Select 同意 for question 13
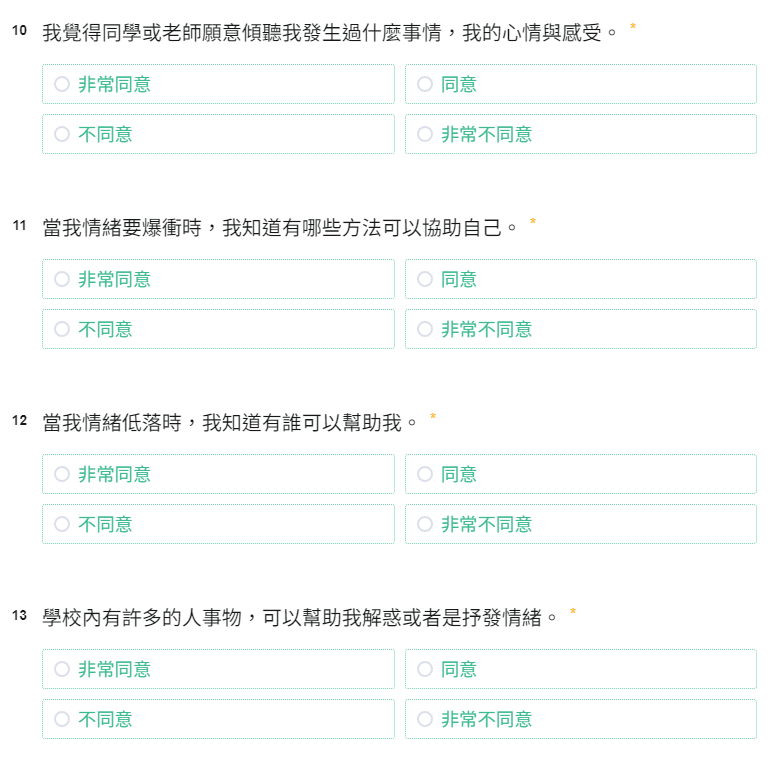 [x=581, y=669]
